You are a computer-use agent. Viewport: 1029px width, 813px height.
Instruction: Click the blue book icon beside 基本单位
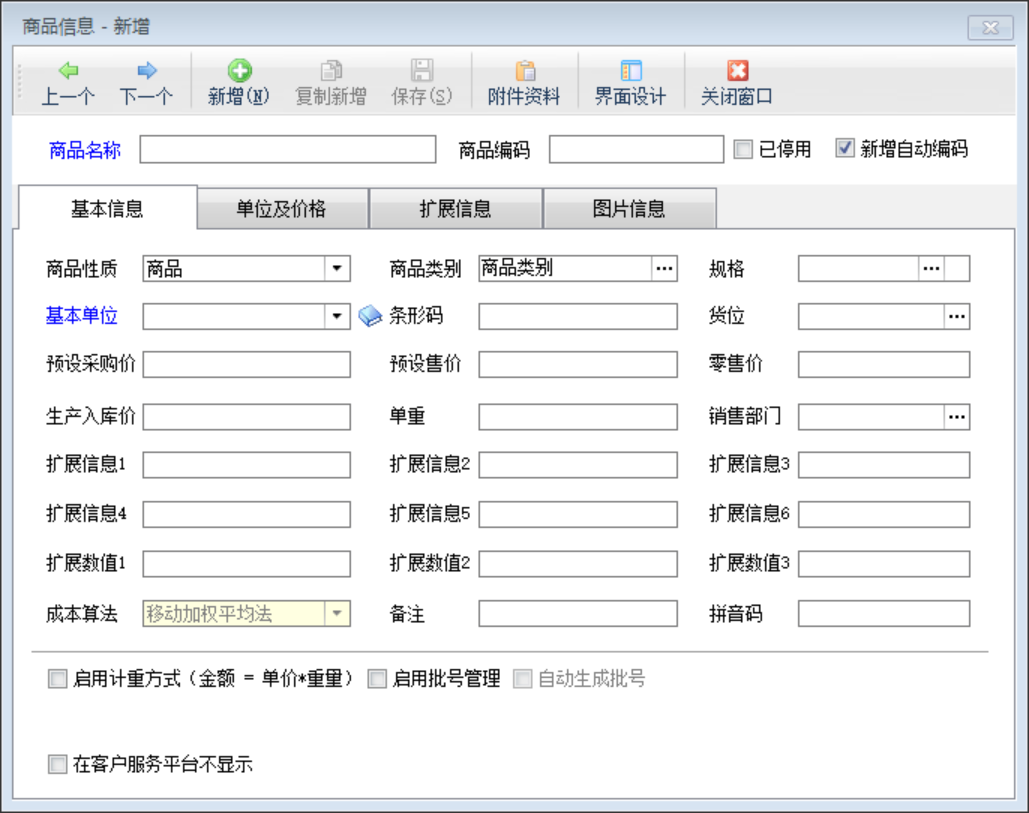370,317
